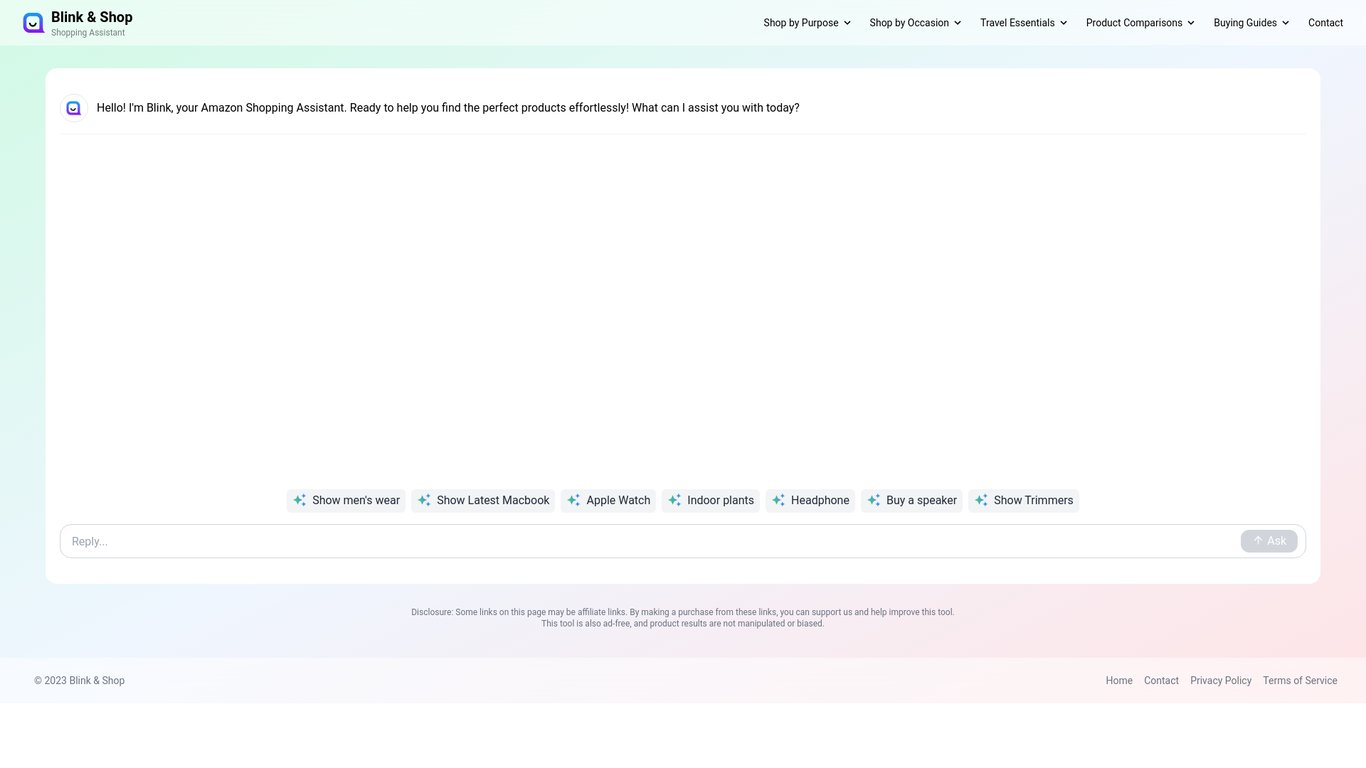
Task: Open the Terms of Service footer link
Action: coord(1300,681)
